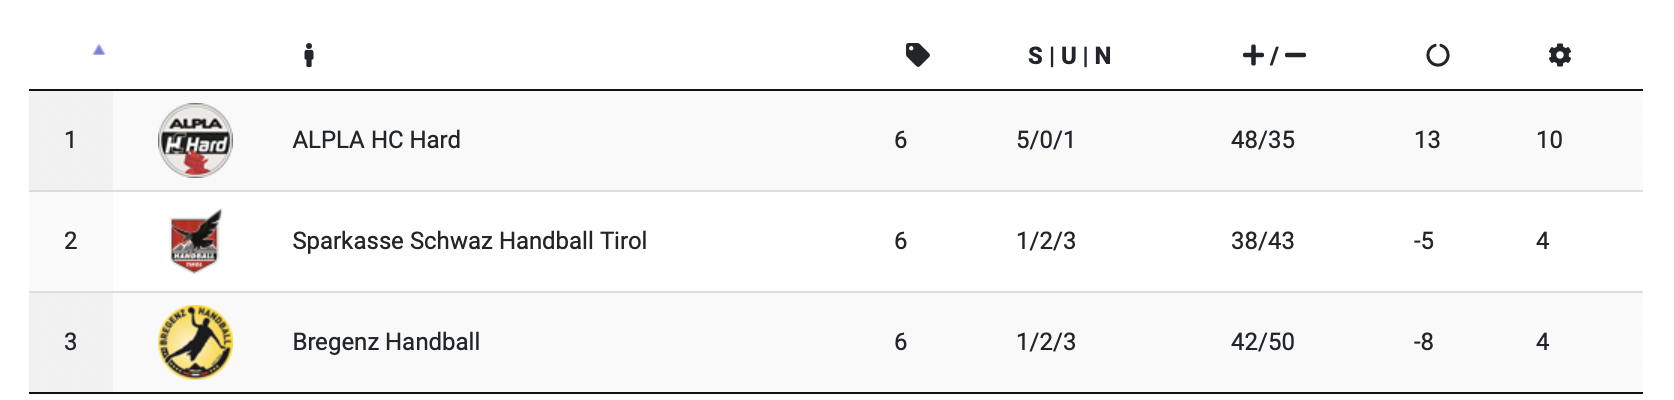The image size is (1674, 400).
Task: Click rank number 1 cell
Action: (70, 140)
